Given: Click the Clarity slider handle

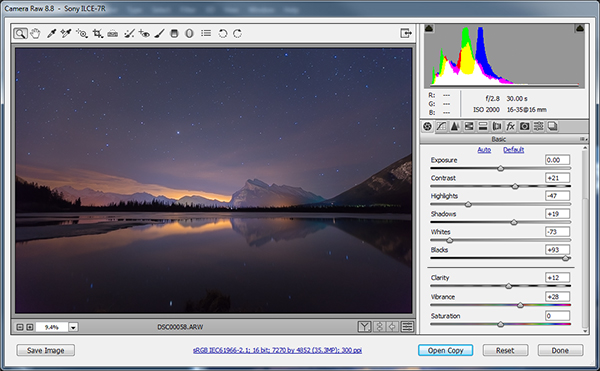Looking at the screenshot, I should point(509,286).
